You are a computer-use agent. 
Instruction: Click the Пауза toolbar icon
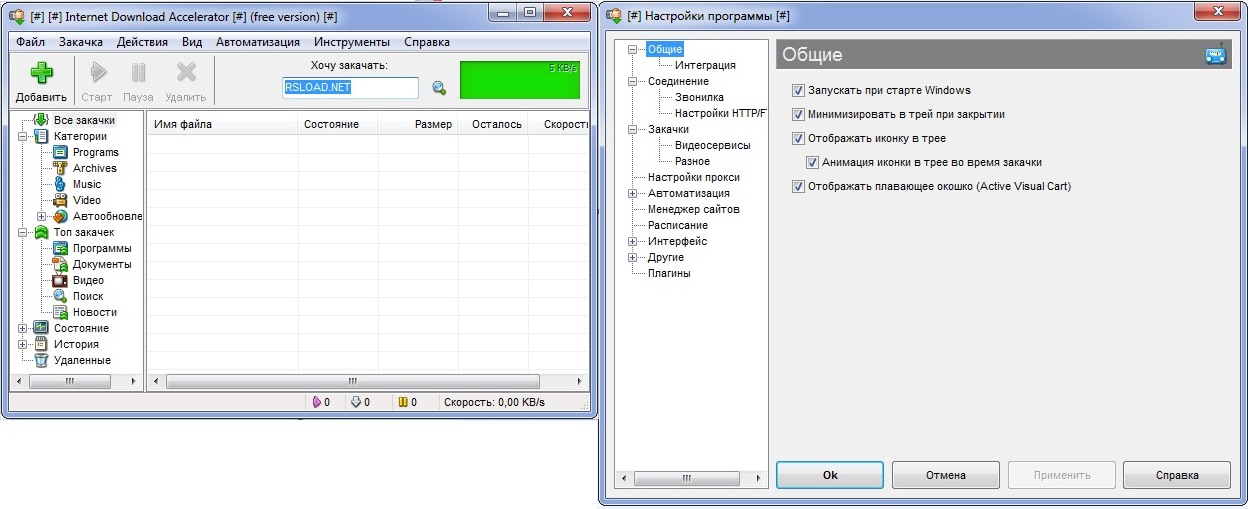(139, 73)
